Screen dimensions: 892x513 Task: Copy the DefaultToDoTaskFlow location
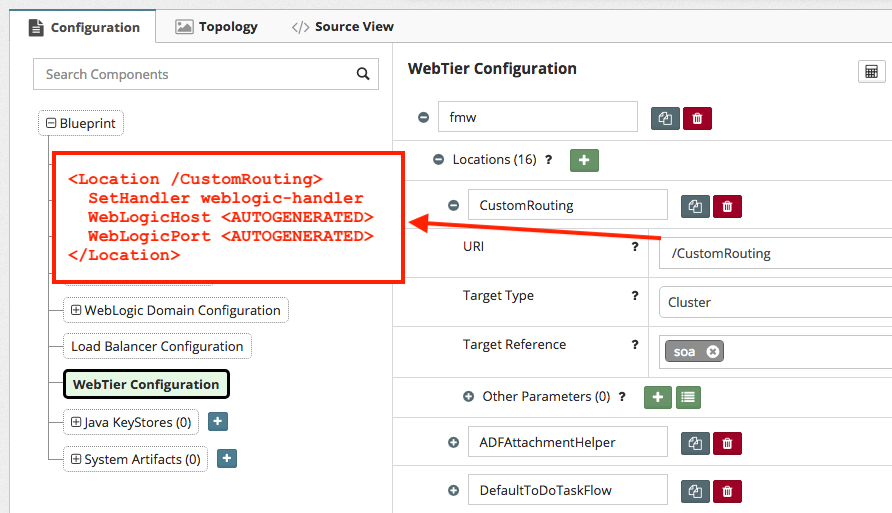tap(695, 491)
